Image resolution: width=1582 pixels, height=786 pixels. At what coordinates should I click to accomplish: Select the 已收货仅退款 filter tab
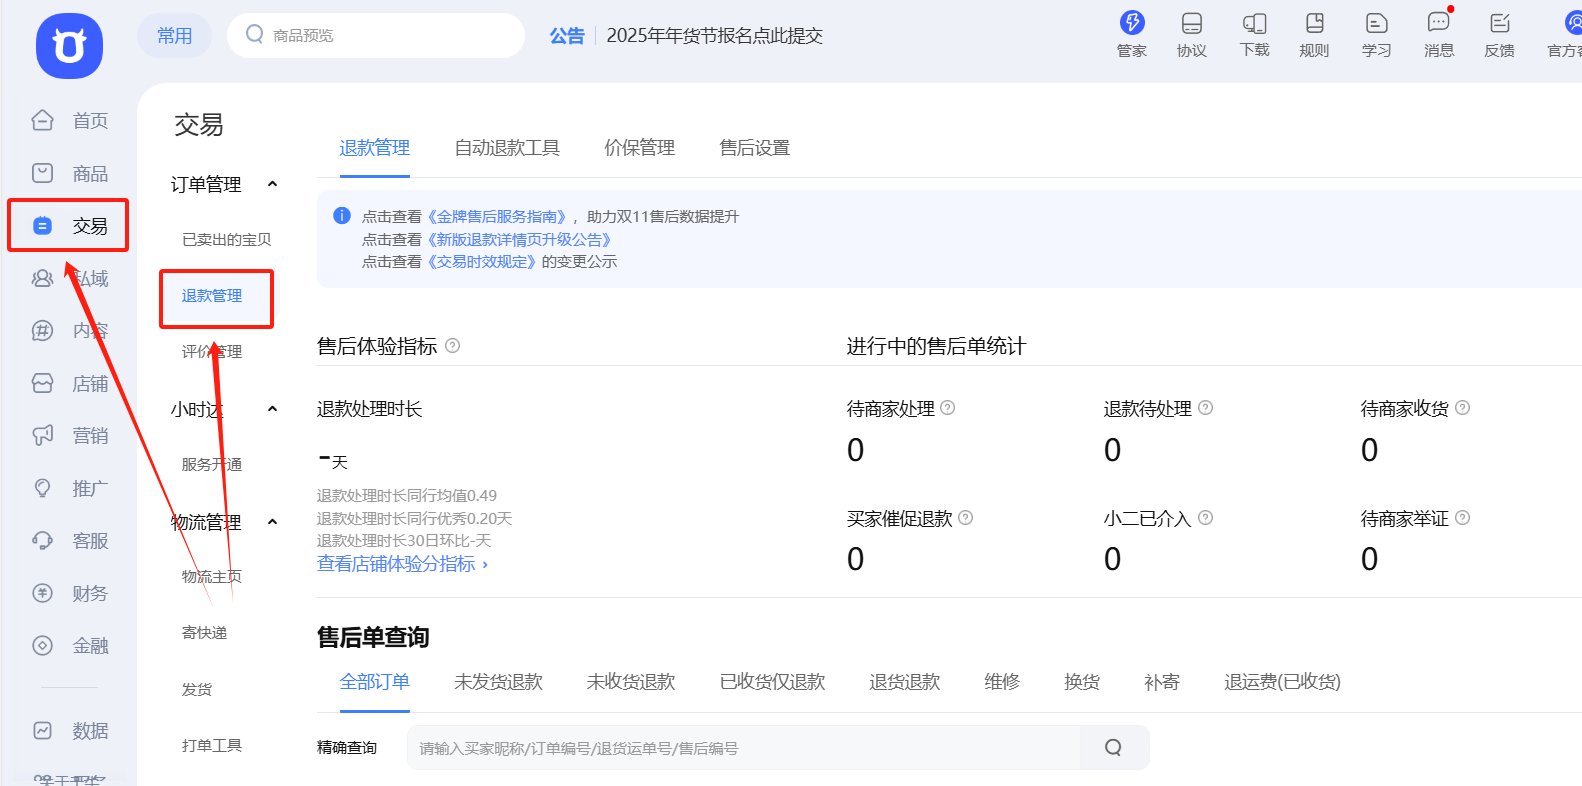click(x=772, y=682)
